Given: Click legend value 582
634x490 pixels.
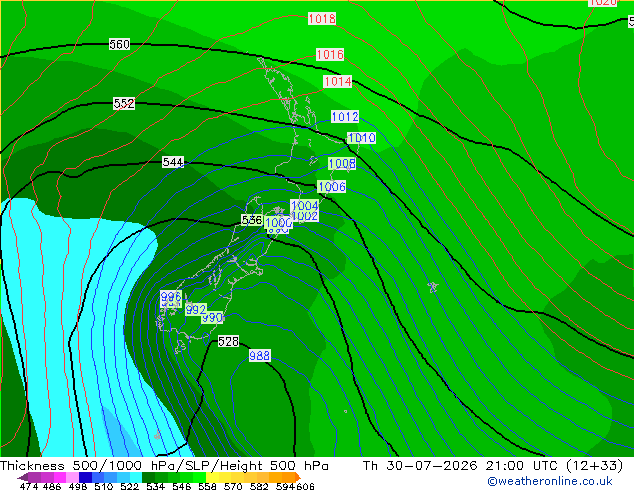Looking at the screenshot, I should 259,486.
